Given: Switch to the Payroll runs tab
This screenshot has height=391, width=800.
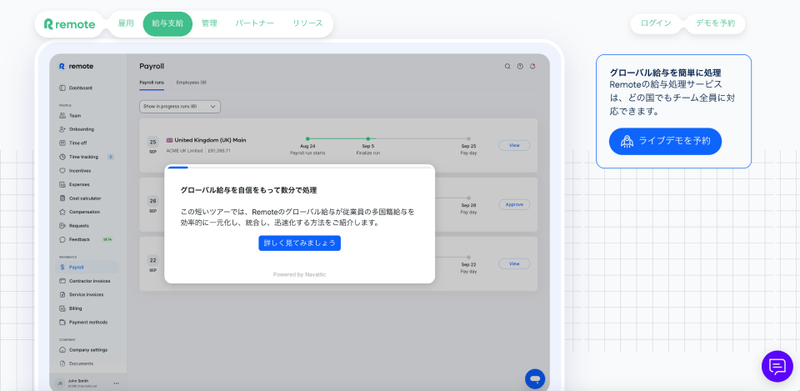Looking at the screenshot, I should [152, 82].
